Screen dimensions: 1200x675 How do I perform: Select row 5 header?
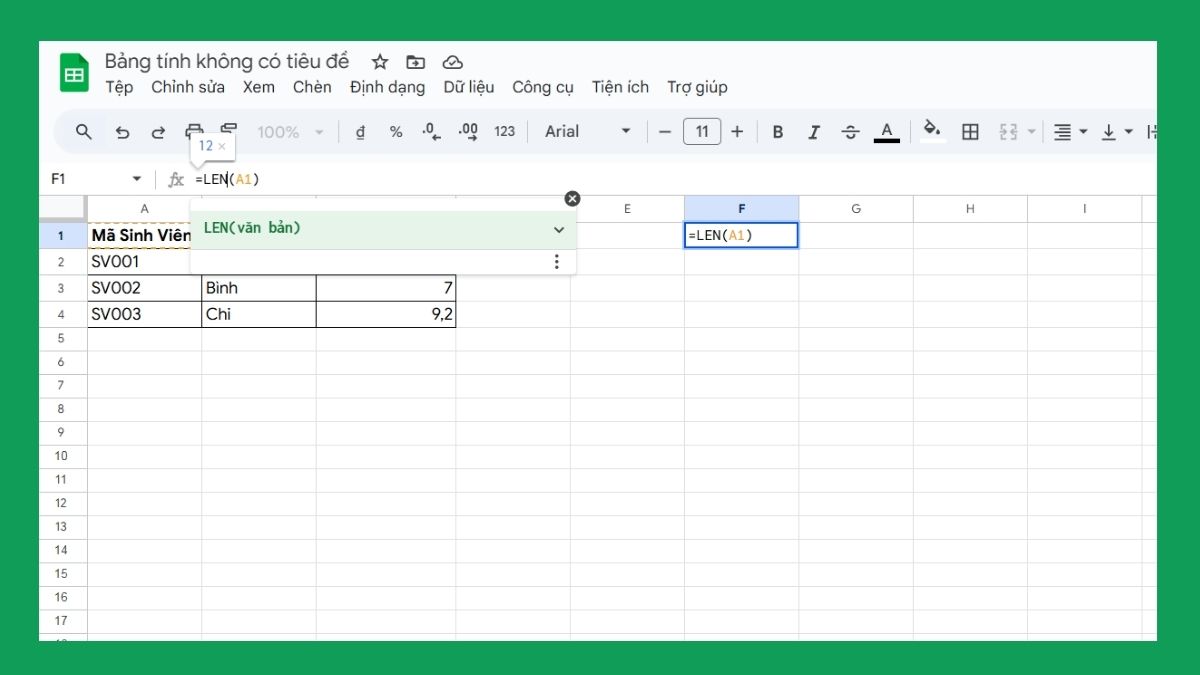tap(63, 338)
